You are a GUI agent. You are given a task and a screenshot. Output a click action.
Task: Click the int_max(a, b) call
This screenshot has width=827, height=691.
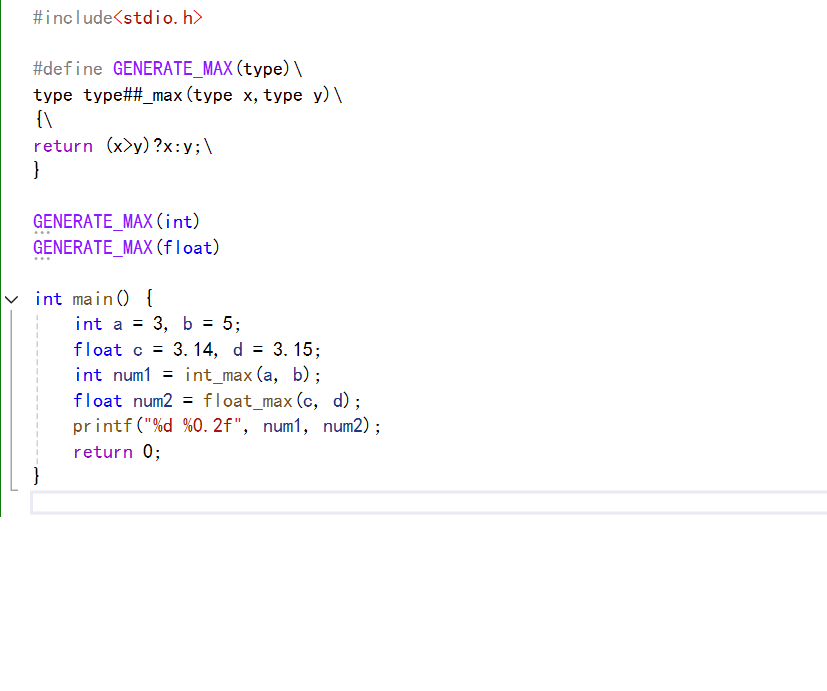click(x=252, y=375)
